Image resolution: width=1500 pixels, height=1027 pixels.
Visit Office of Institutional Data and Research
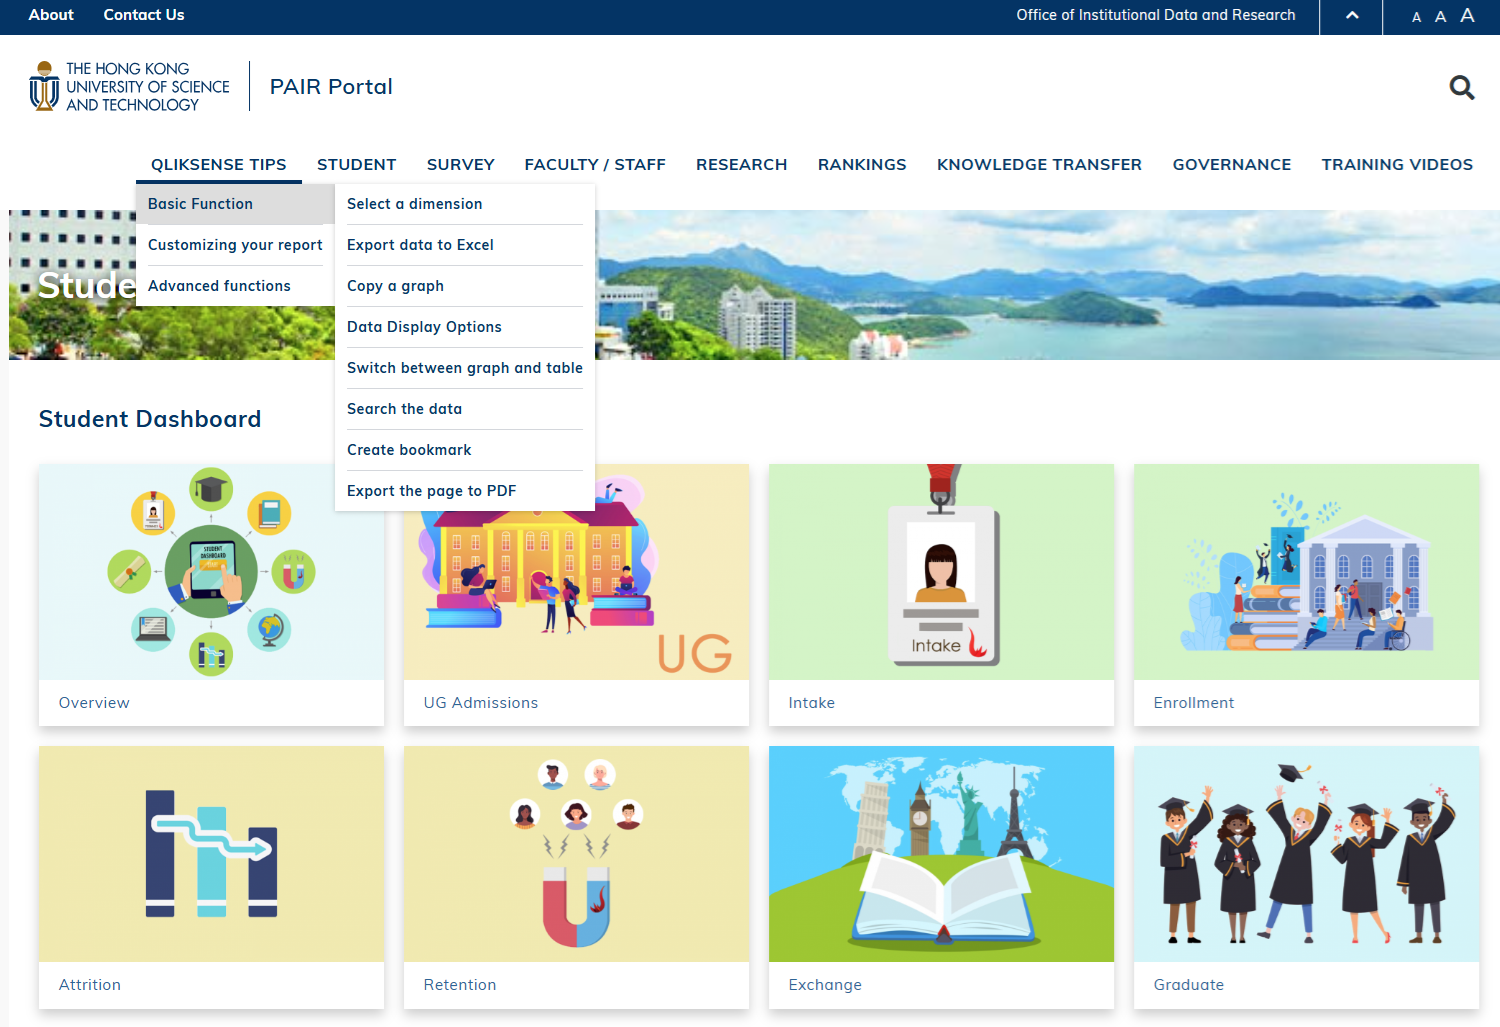tap(1156, 15)
